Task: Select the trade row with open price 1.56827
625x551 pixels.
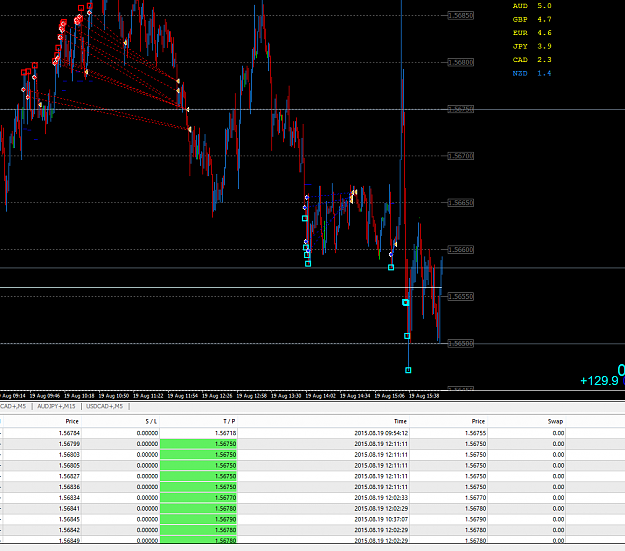Action: pyautogui.click(x=312, y=476)
